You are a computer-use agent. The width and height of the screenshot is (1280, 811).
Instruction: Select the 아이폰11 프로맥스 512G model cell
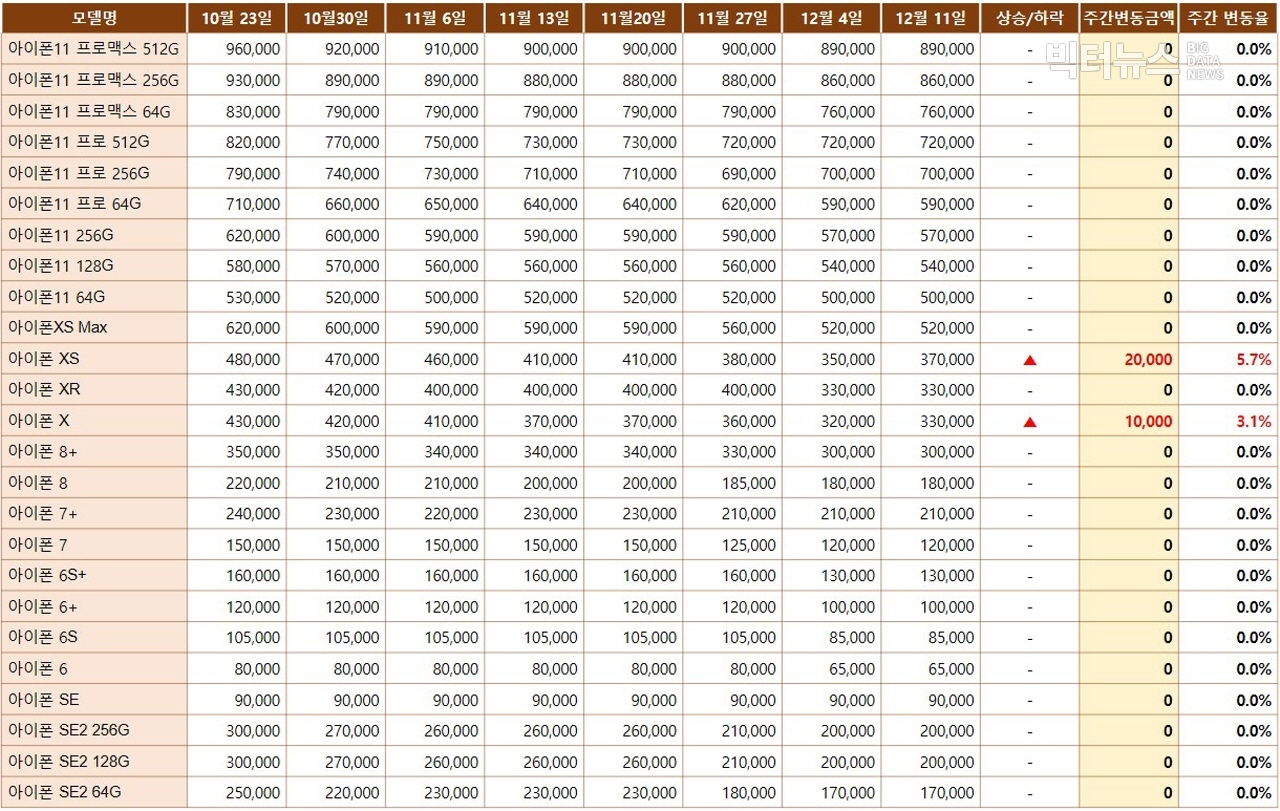tap(94, 49)
